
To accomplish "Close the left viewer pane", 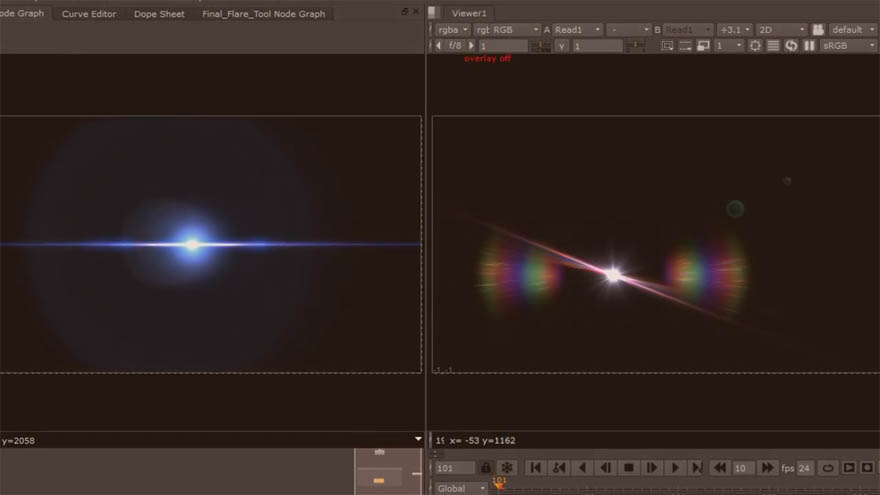I will 416,11.
